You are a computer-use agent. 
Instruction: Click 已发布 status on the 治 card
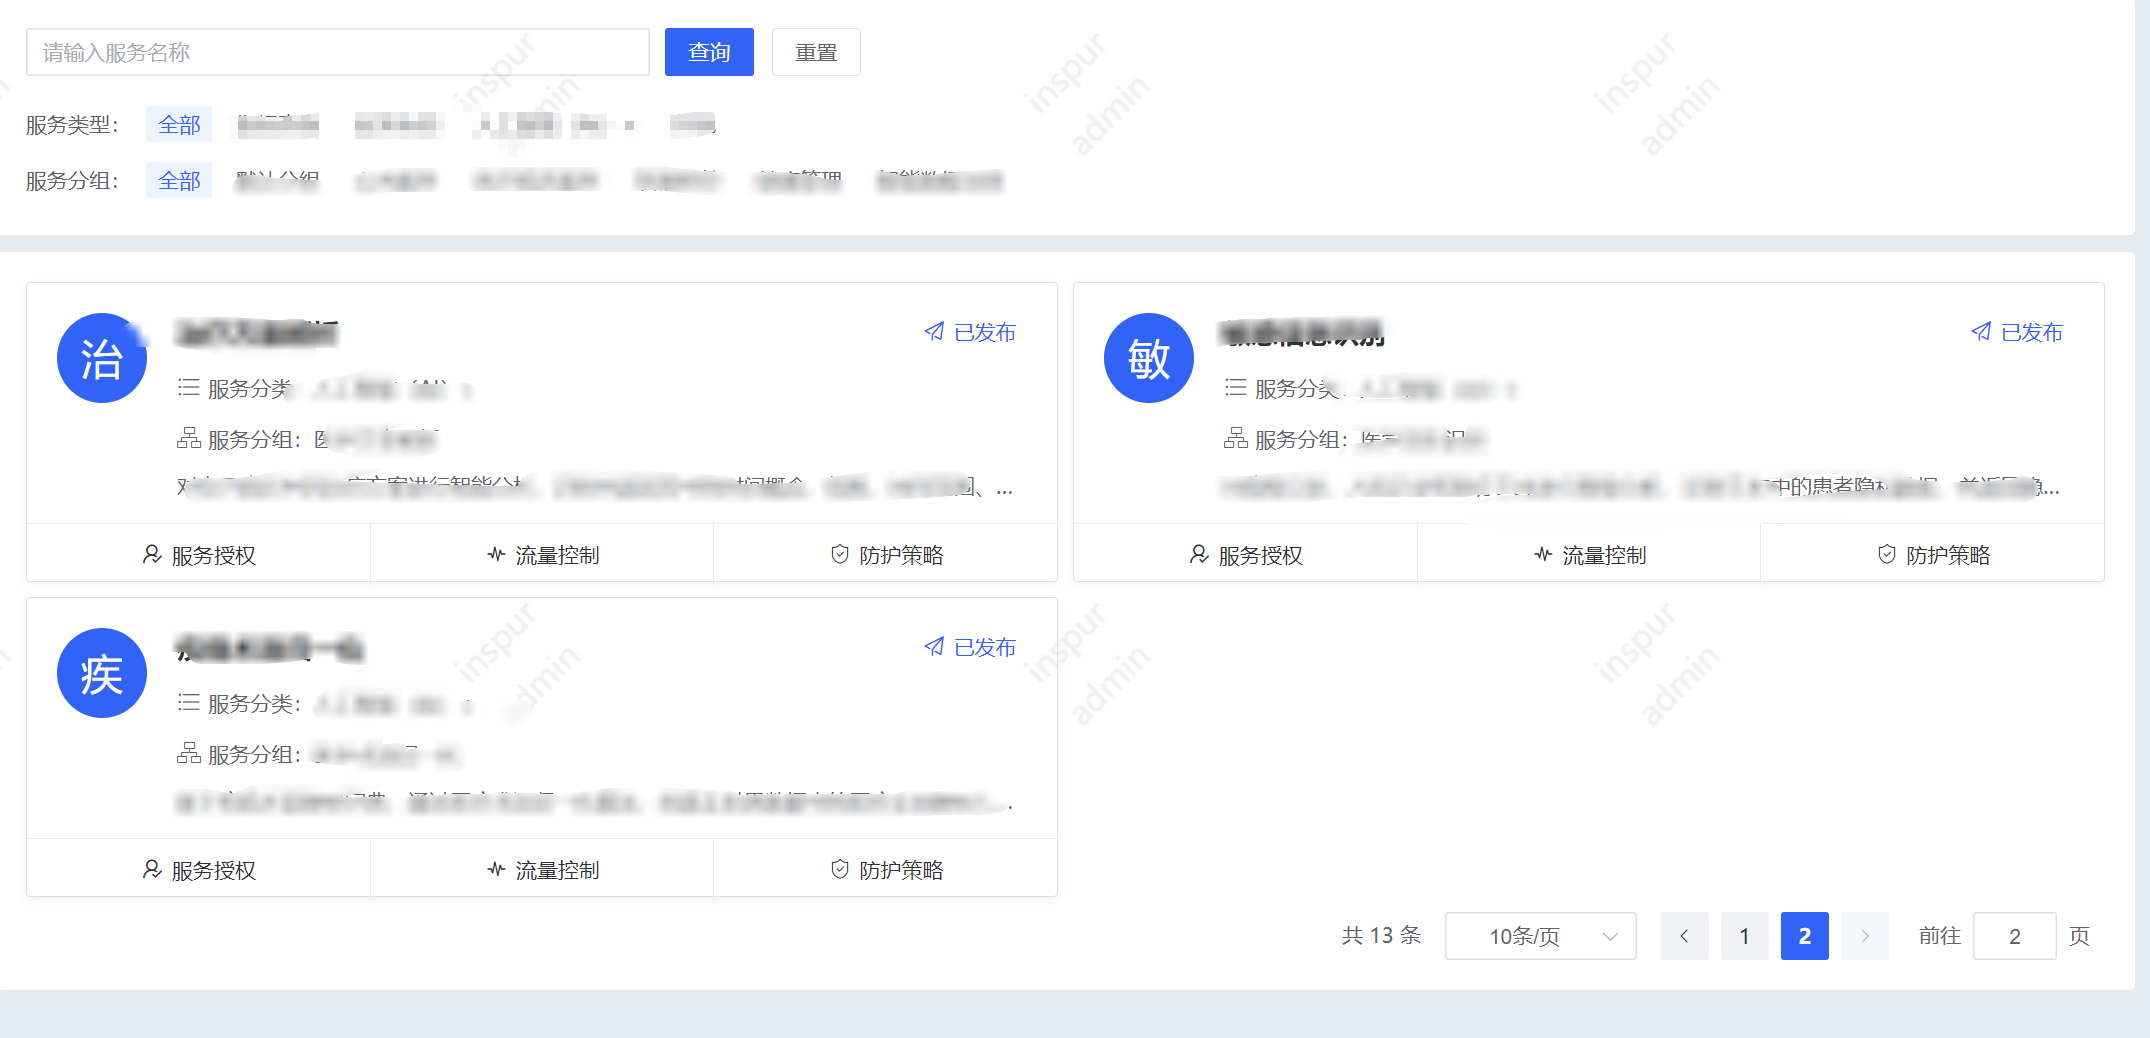970,332
